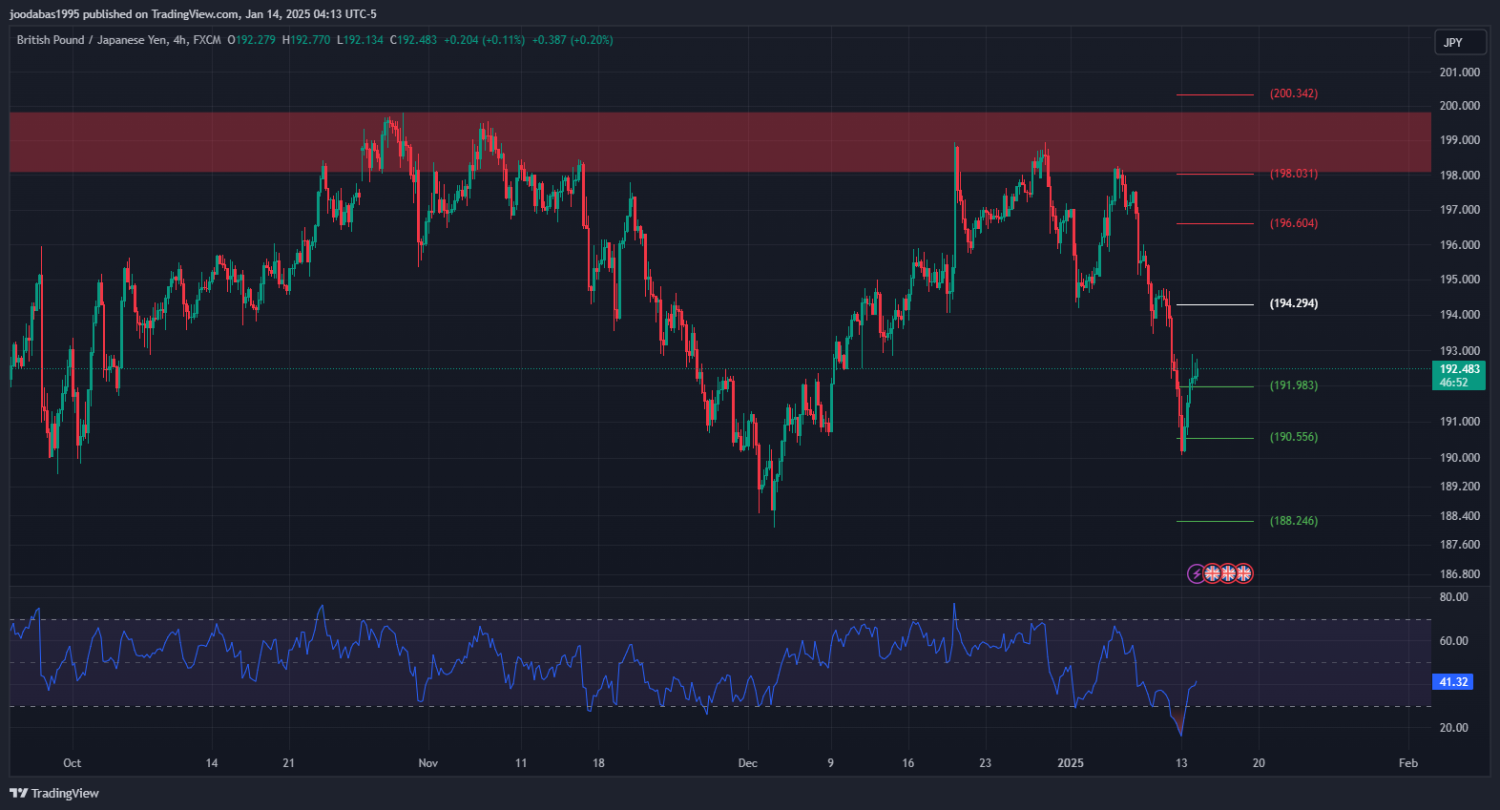Screen dimensions: 1500x810
Task: Click the Nov label on the time axis
Action: [428, 762]
